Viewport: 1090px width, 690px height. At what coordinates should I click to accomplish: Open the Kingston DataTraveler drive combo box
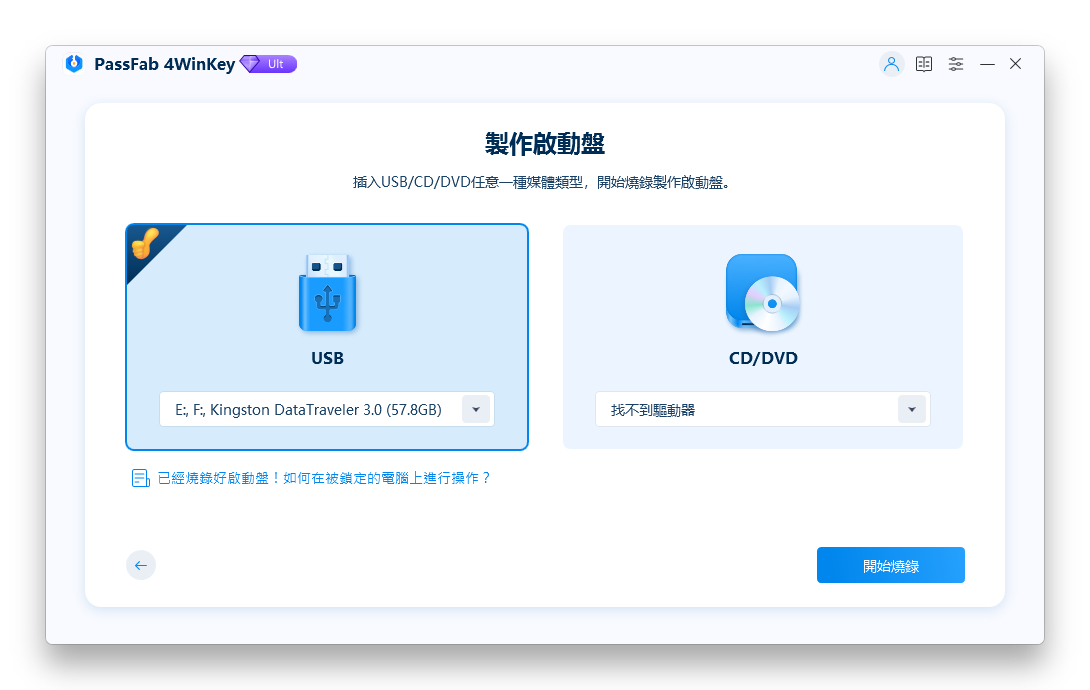click(x=327, y=409)
